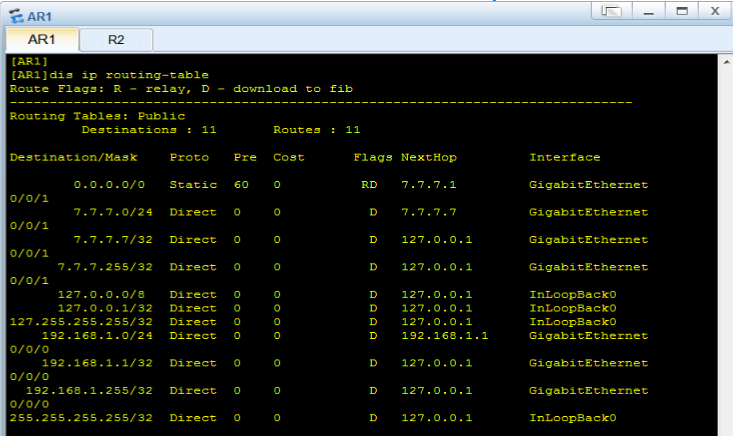Screen dimensions: 733x436
Task: Click the preference value 60
Action: click(x=241, y=185)
